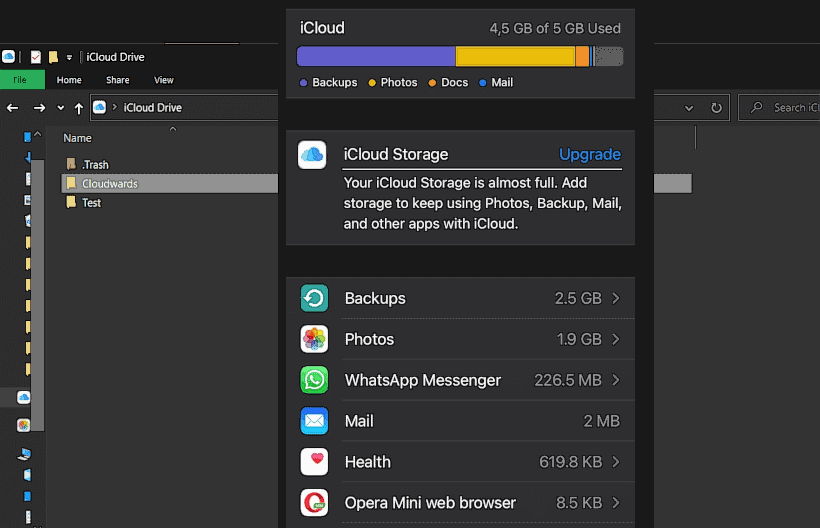Expand the Photos 1.9 GB chevron
The height and width of the screenshot is (528, 820).
click(x=616, y=339)
